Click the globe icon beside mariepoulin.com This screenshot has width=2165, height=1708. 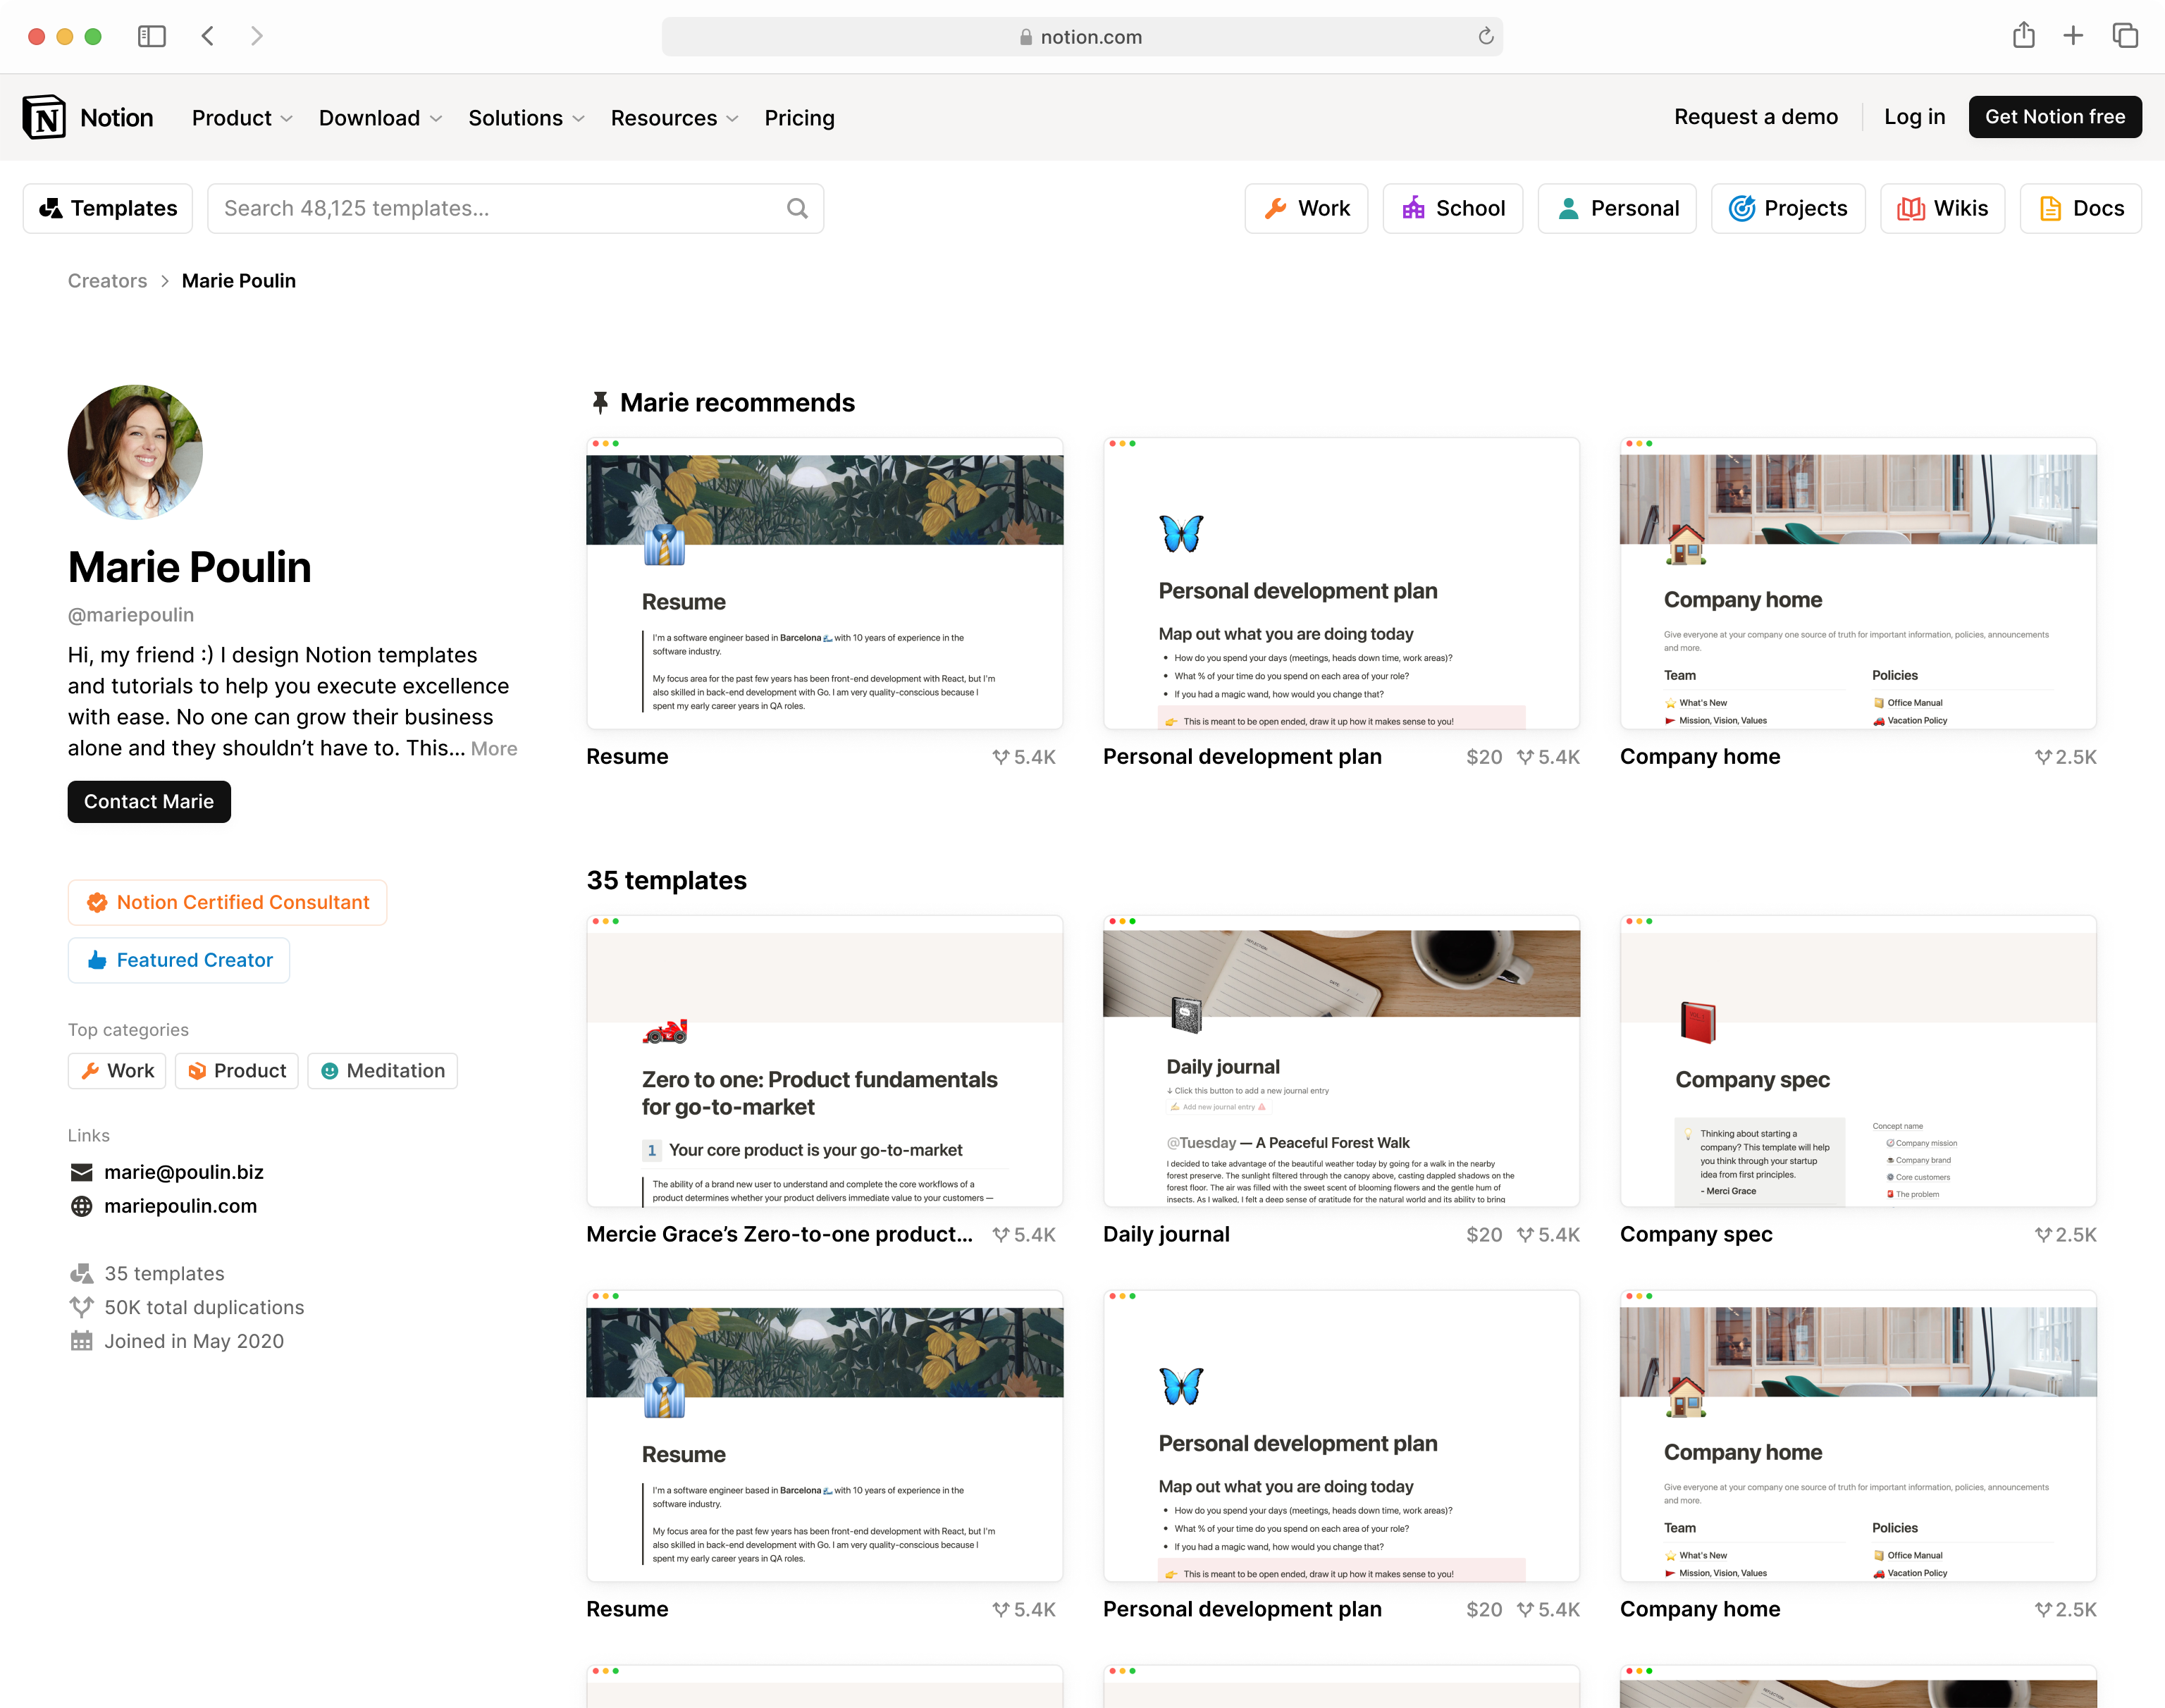[x=81, y=1206]
